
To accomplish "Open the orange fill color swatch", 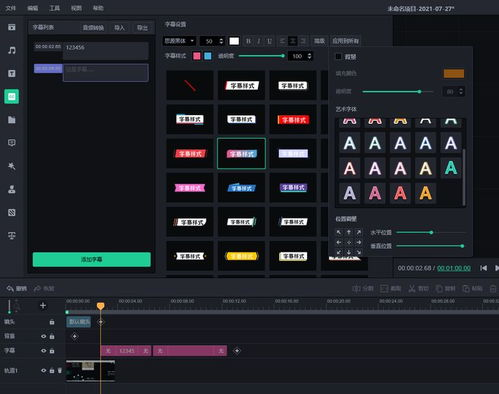I will (454, 73).
